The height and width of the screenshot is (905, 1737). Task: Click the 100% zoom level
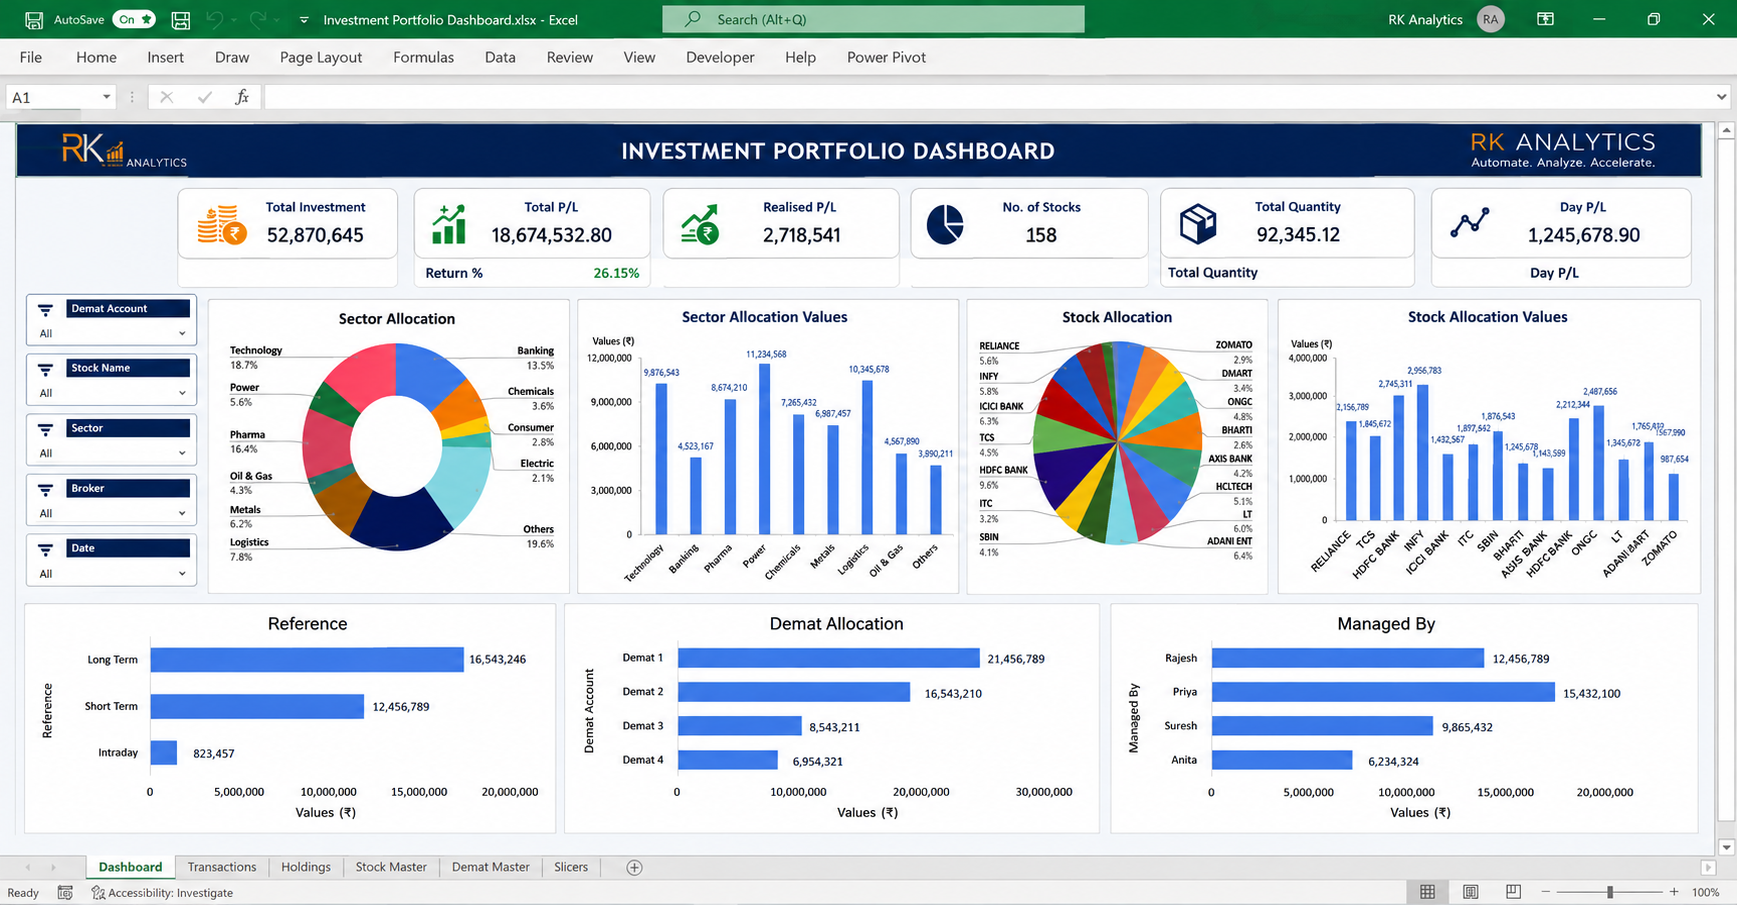tap(1705, 892)
